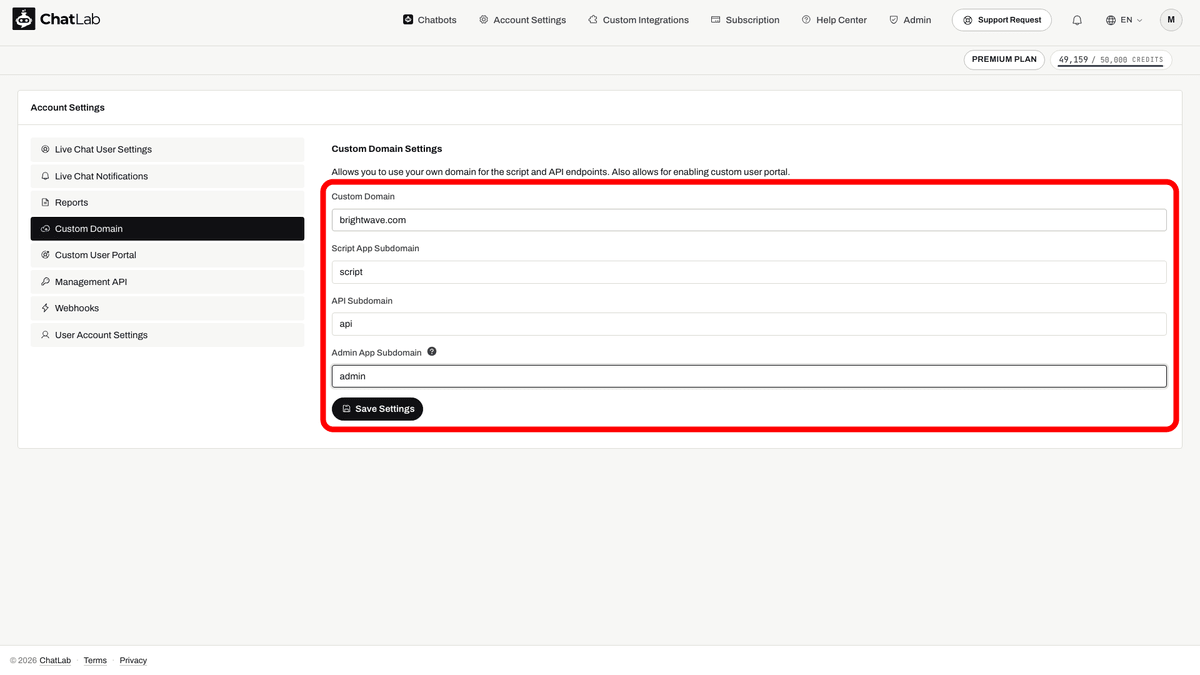Click the API Subdomain input field
The height and width of the screenshot is (675, 1200).
pyautogui.click(x=749, y=324)
